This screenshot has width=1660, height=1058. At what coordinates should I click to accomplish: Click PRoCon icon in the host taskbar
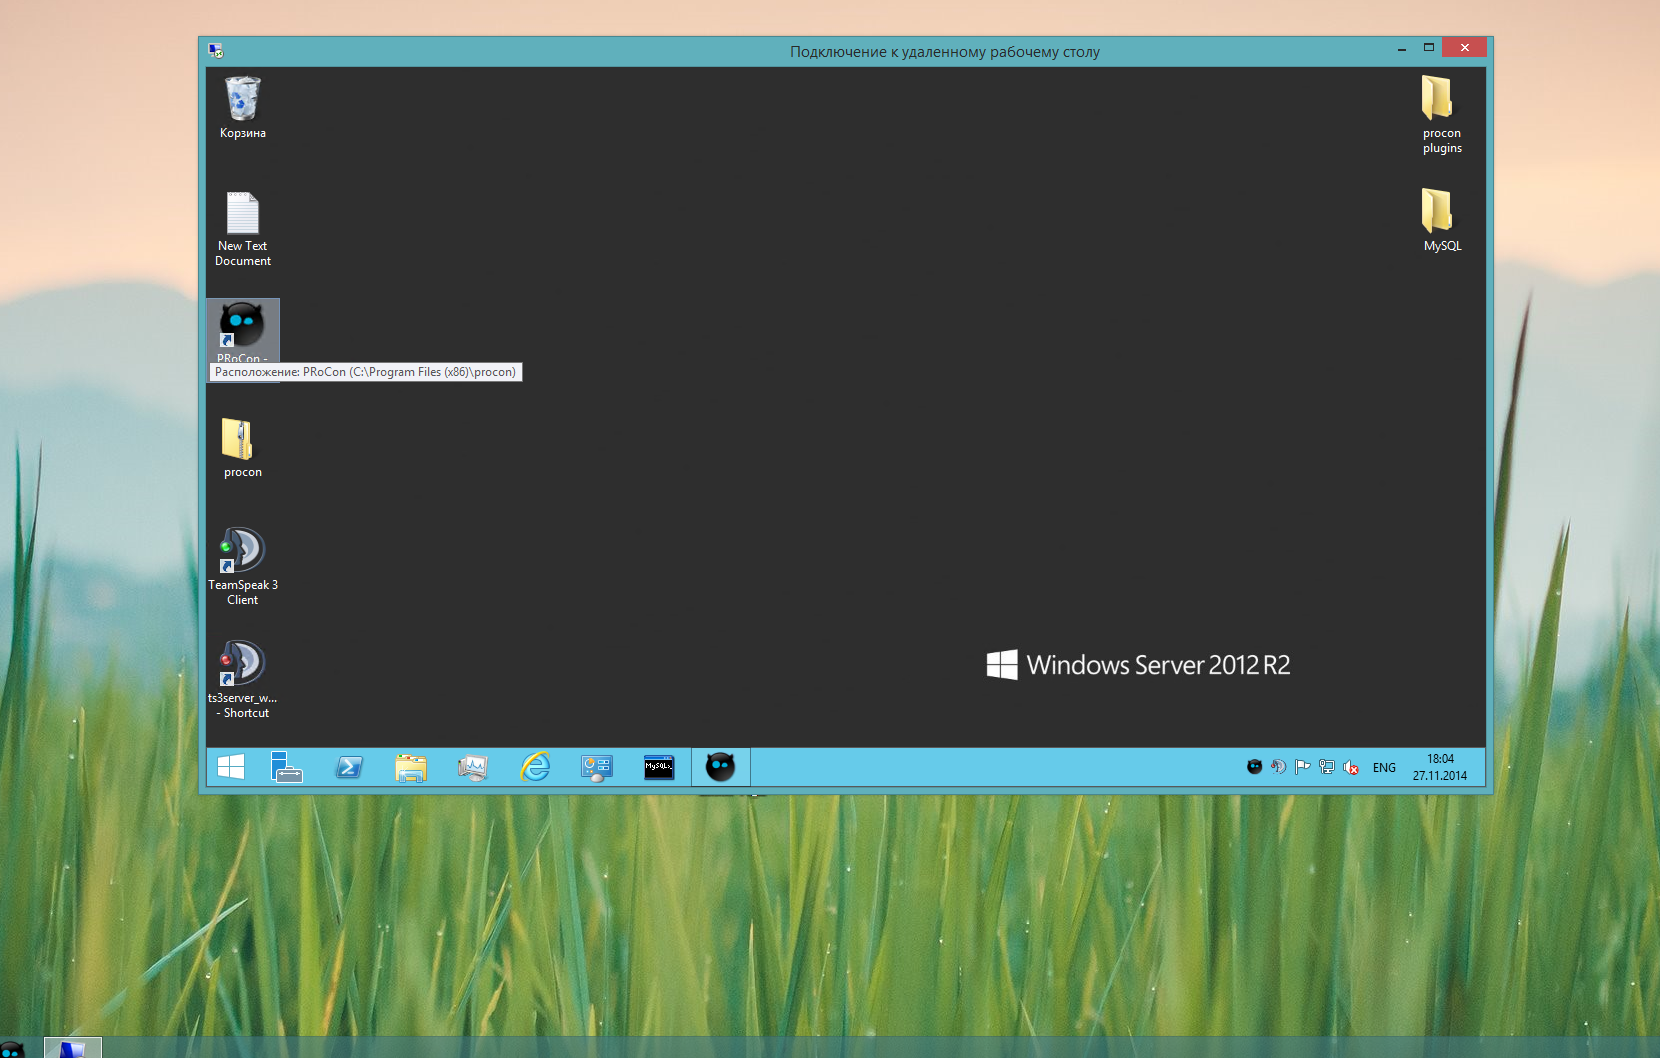[x=11, y=1049]
